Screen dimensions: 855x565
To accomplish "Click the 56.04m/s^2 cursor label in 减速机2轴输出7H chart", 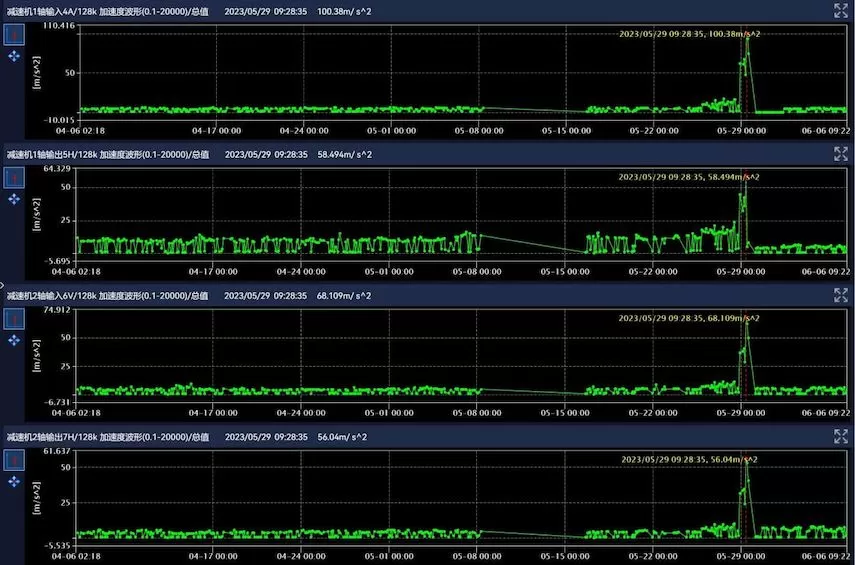I will coord(690,459).
